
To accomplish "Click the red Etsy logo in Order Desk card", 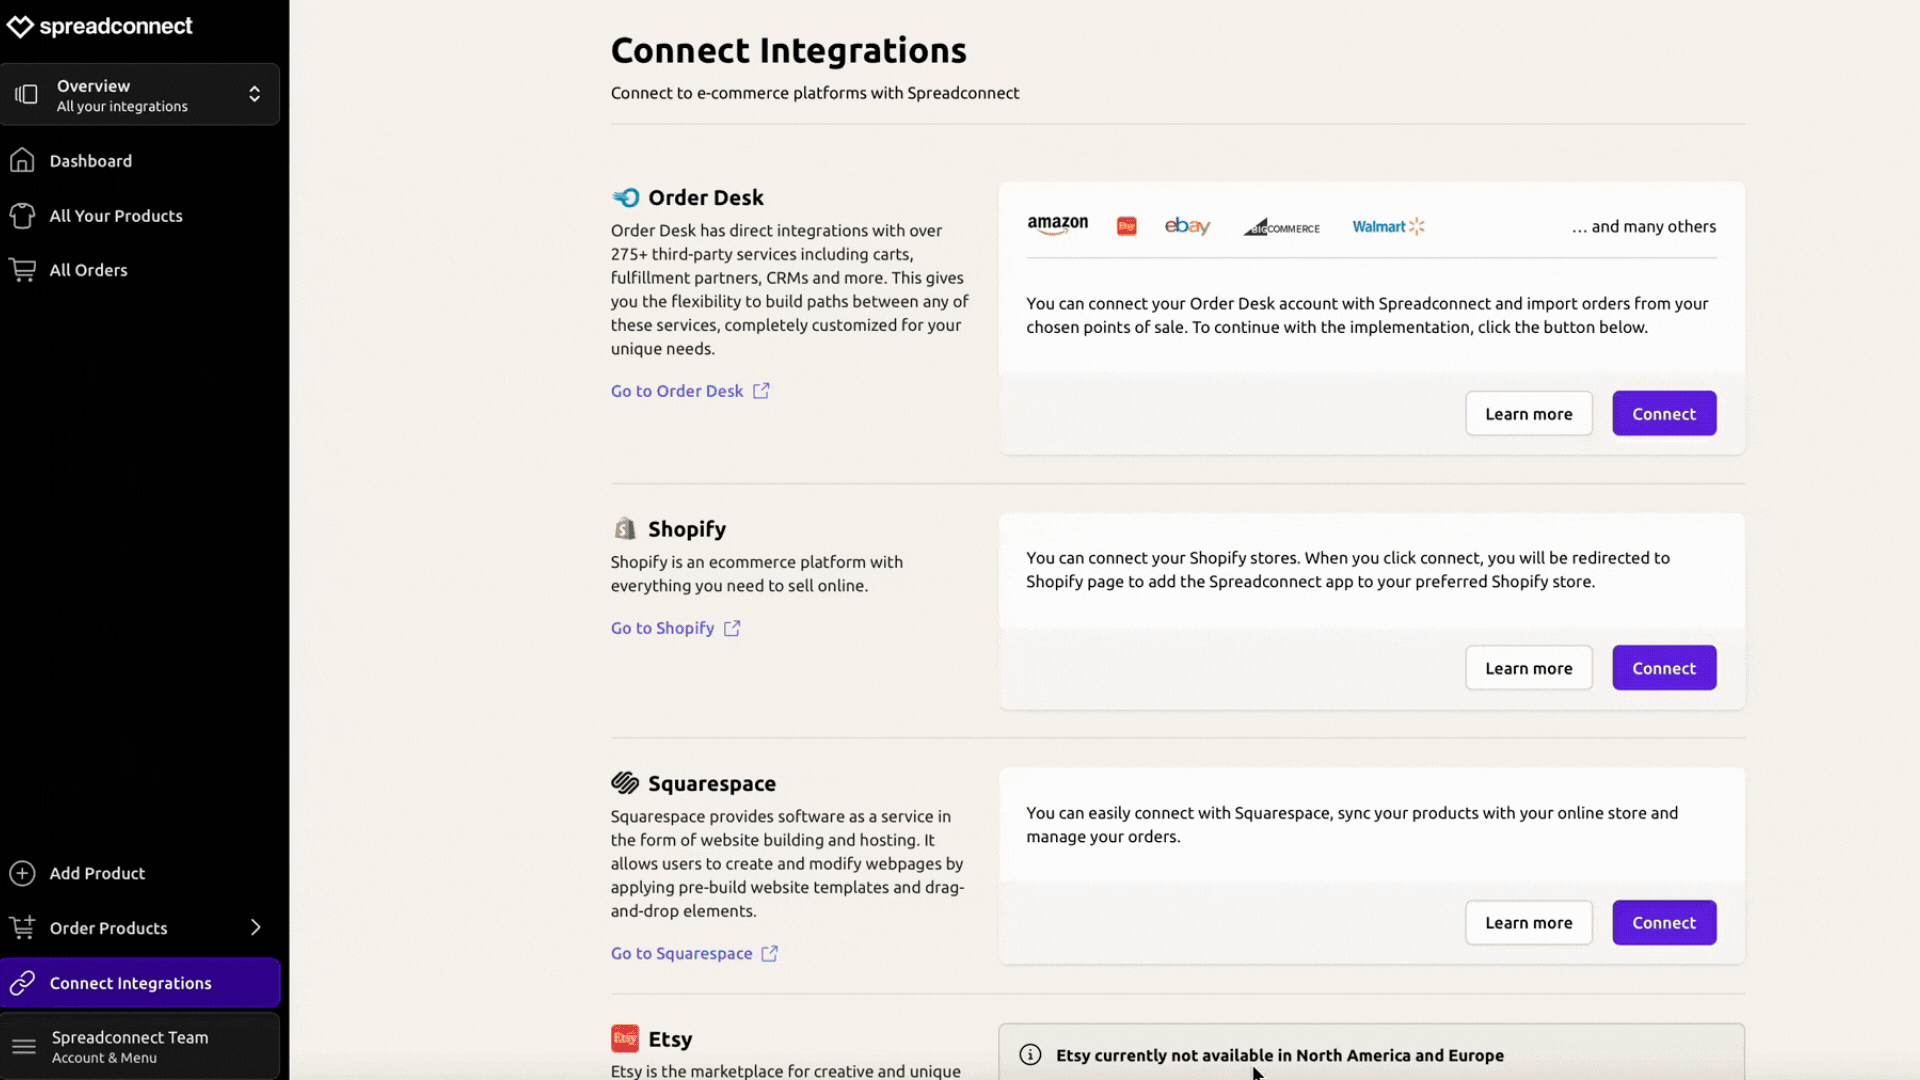I will tap(1127, 227).
